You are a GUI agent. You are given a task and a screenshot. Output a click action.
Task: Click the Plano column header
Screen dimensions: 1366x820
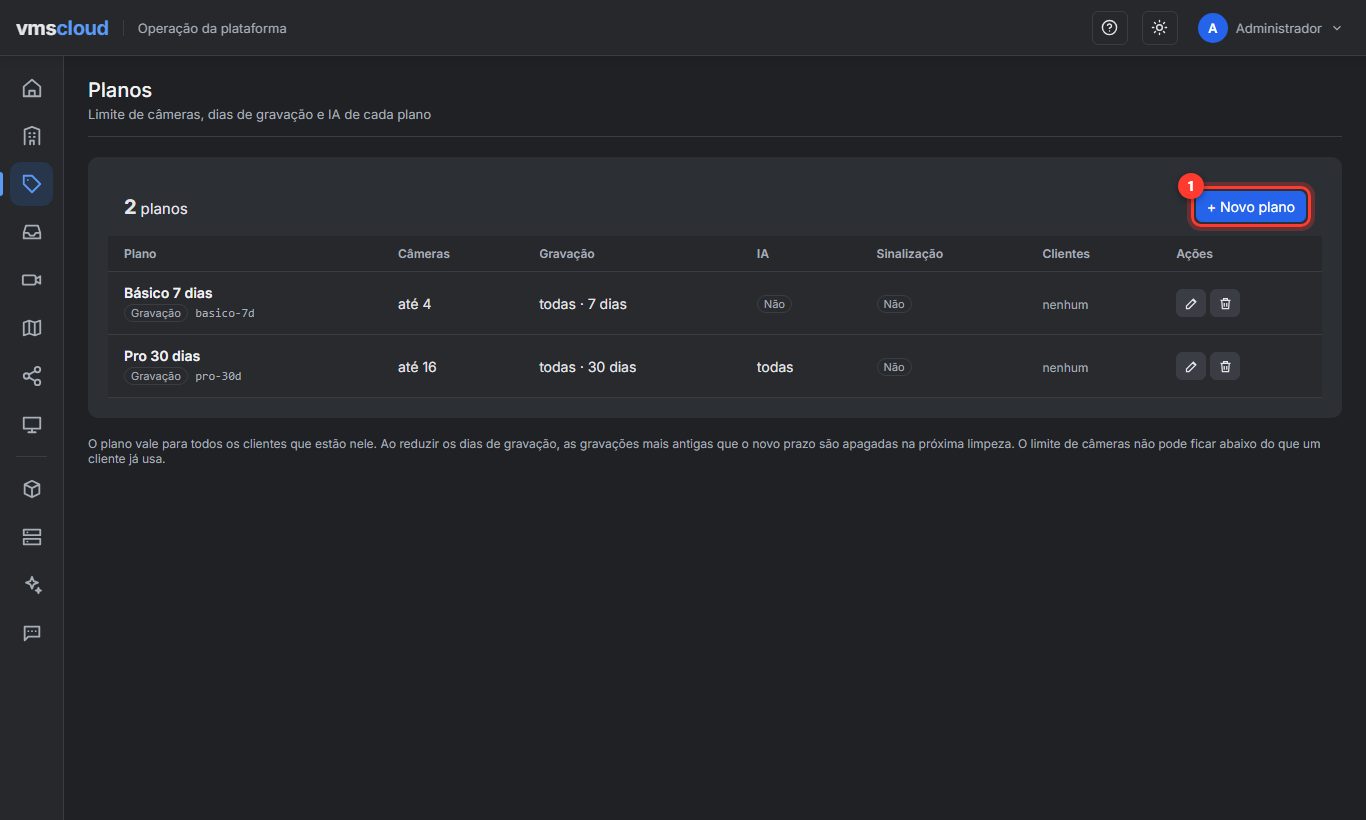(x=140, y=254)
